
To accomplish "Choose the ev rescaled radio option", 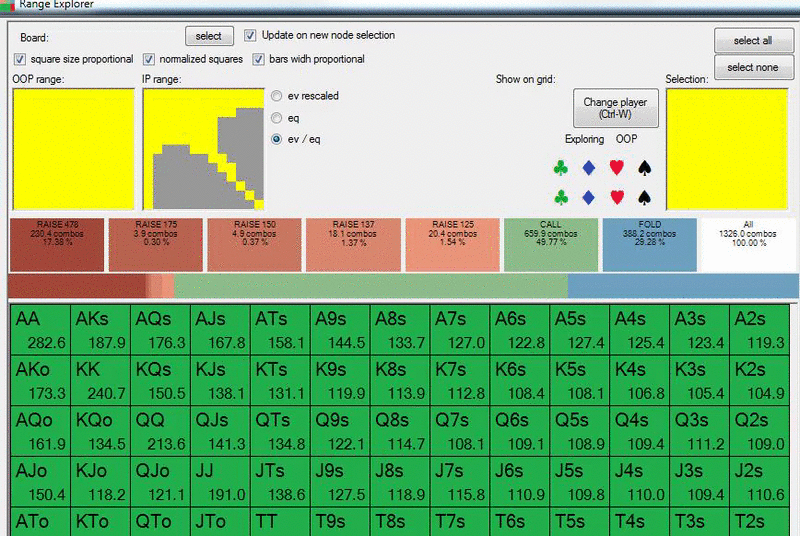I will (x=277, y=96).
